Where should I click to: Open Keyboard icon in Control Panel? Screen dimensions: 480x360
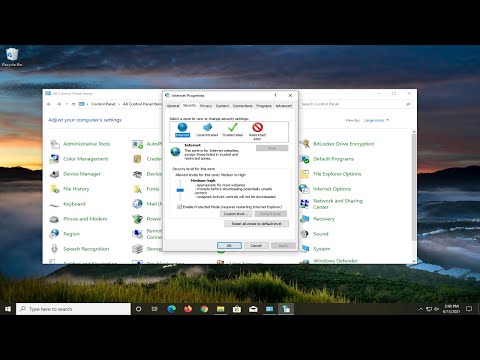click(x=55, y=204)
